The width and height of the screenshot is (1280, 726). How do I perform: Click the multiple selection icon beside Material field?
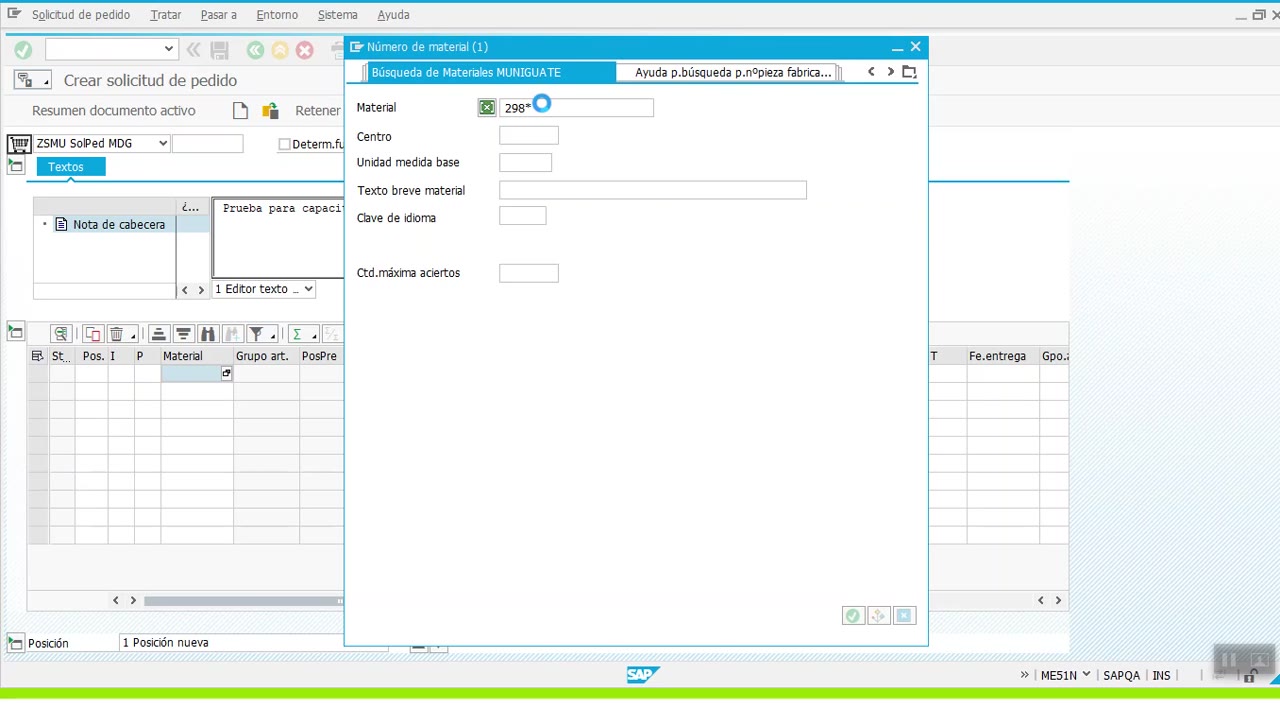[x=486, y=108]
